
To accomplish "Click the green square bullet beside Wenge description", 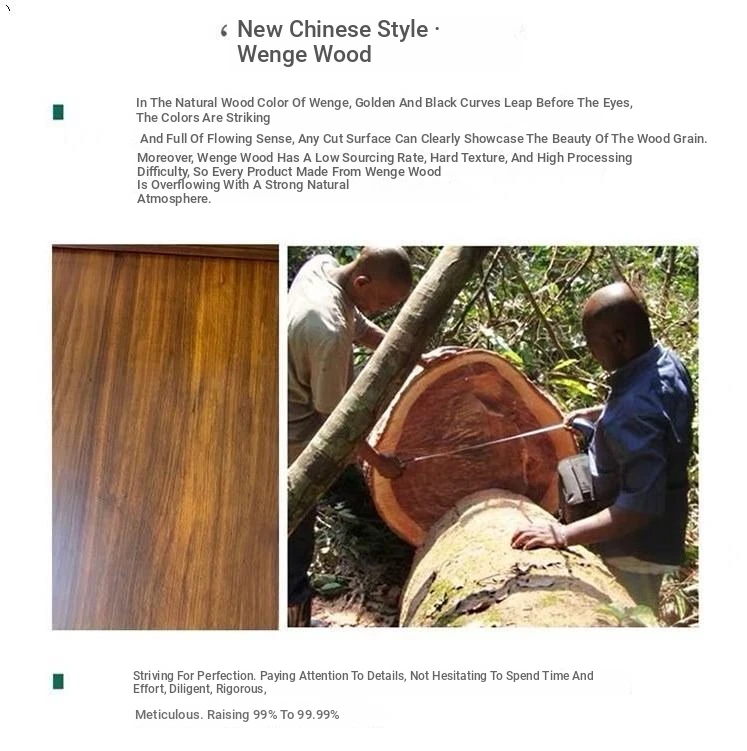I will coord(58,112).
